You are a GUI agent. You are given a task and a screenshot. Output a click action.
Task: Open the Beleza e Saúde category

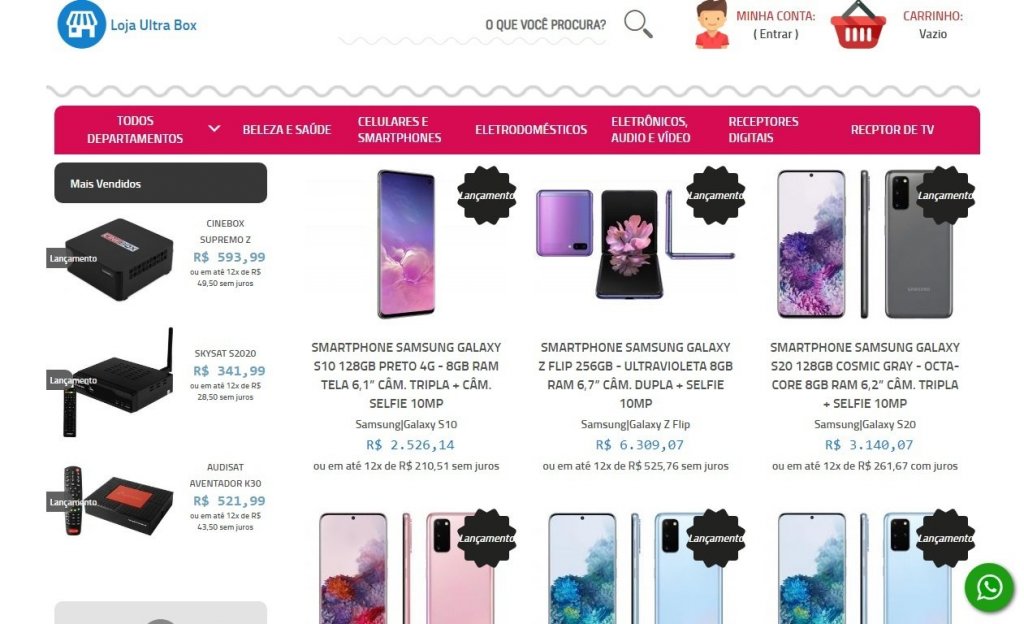point(287,129)
